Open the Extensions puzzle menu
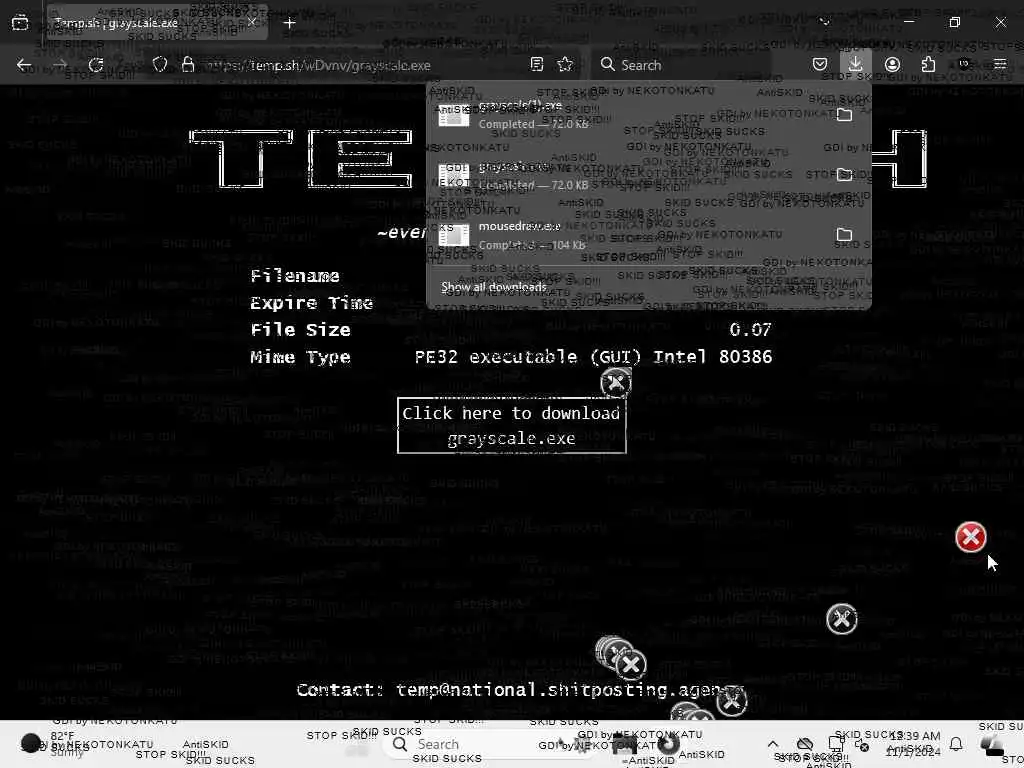Image resolution: width=1024 pixels, height=768 pixels. [928, 64]
